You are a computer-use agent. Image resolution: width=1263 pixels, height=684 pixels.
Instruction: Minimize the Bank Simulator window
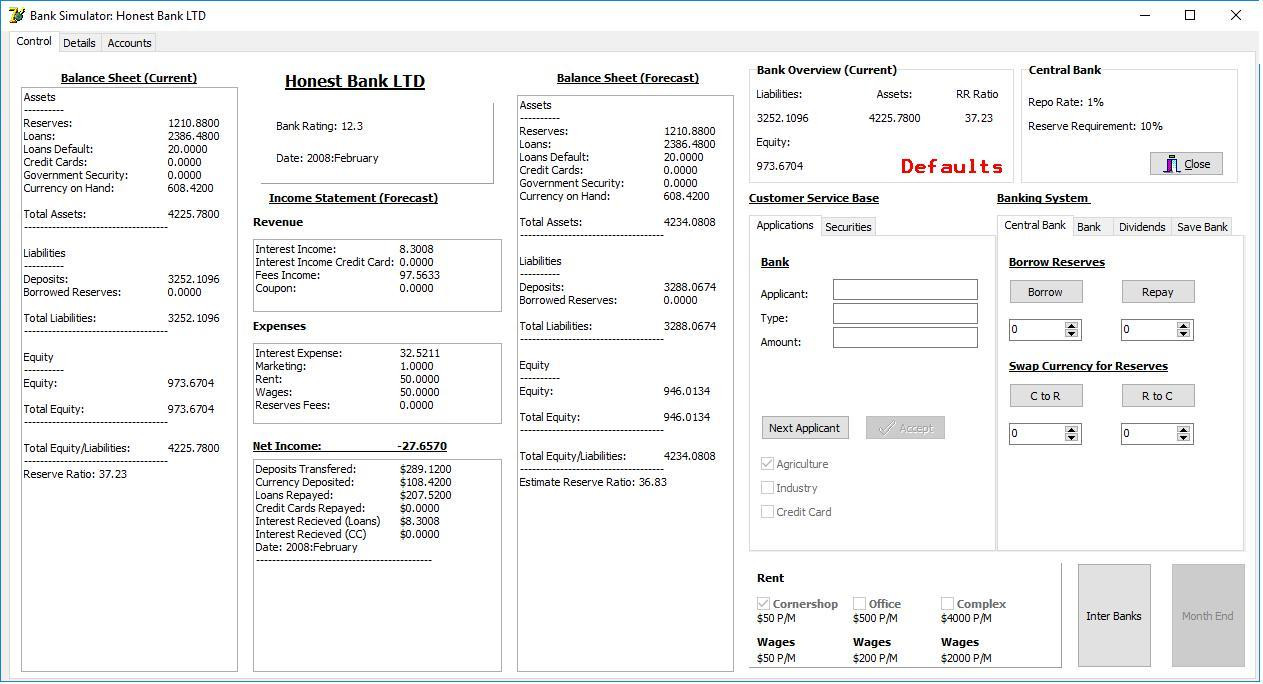(x=1145, y=16)
